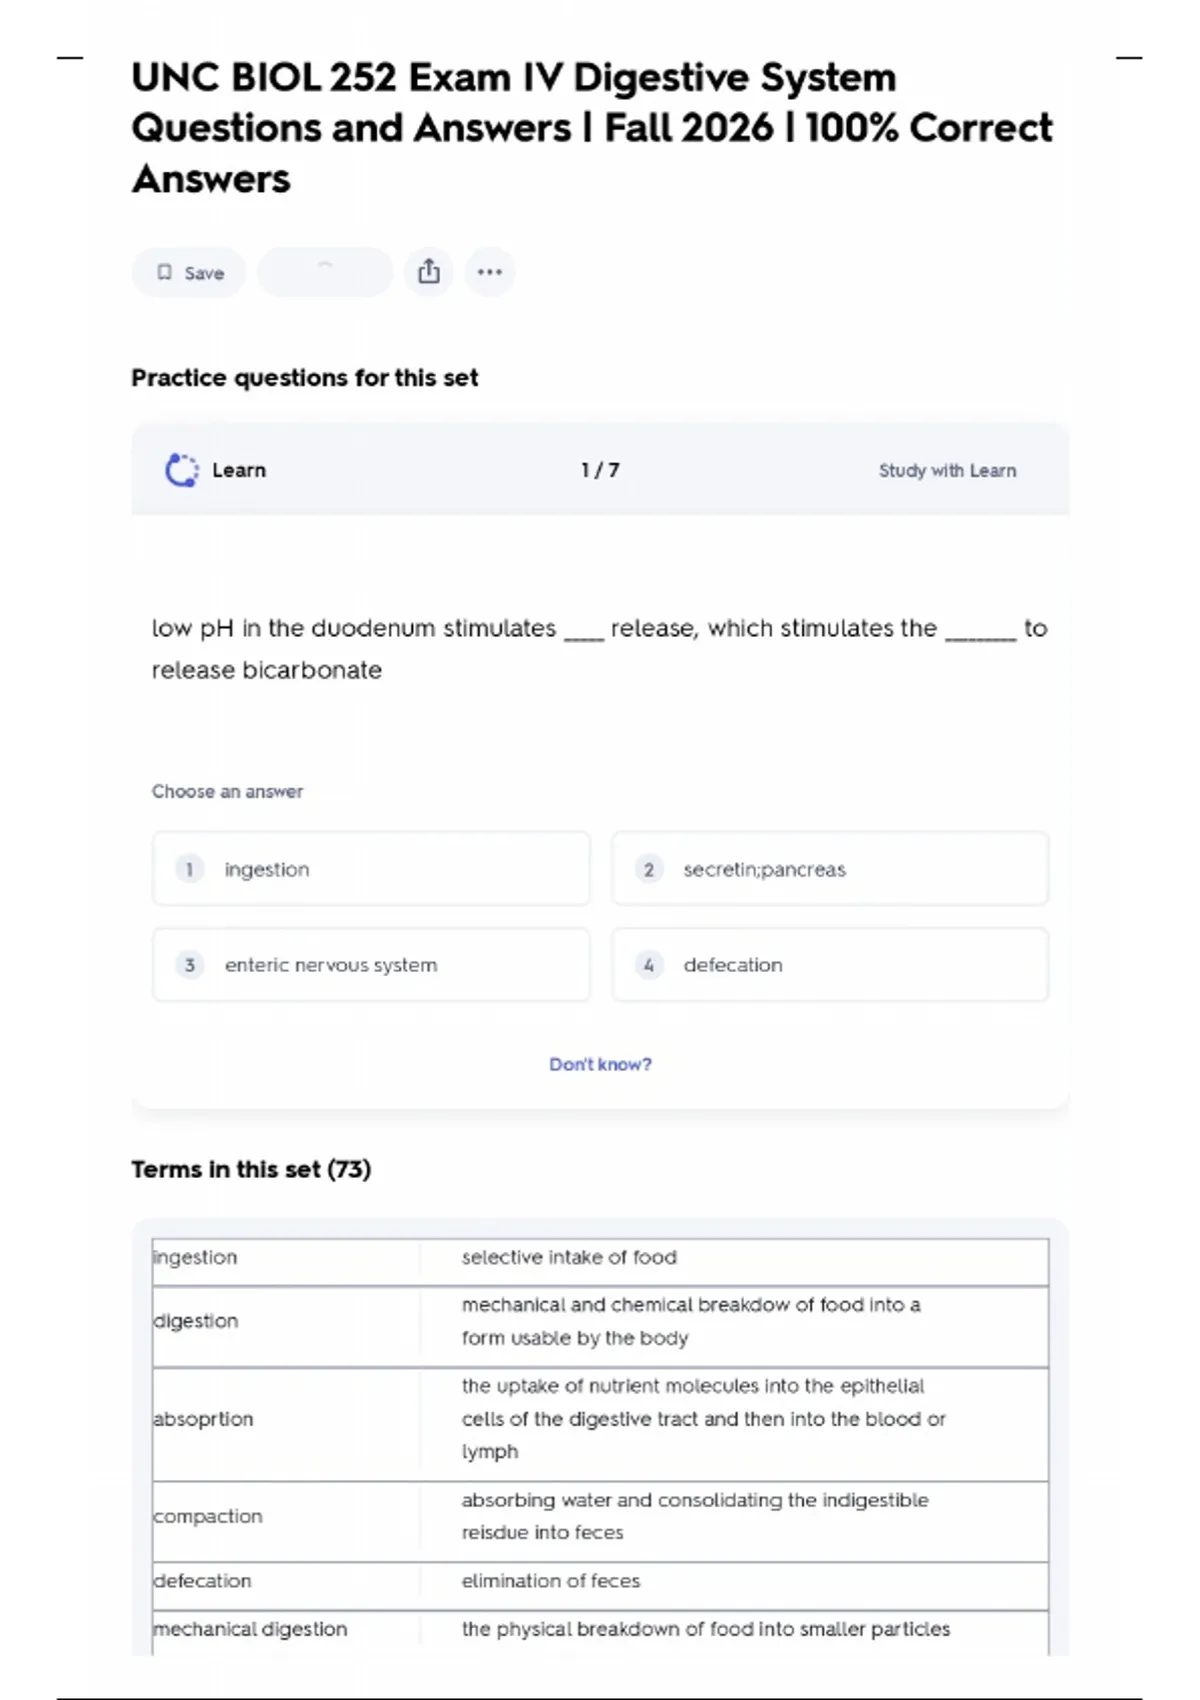Click the 'digestion' term row
1200x1700 pixels.
[x=196, y=1321]
